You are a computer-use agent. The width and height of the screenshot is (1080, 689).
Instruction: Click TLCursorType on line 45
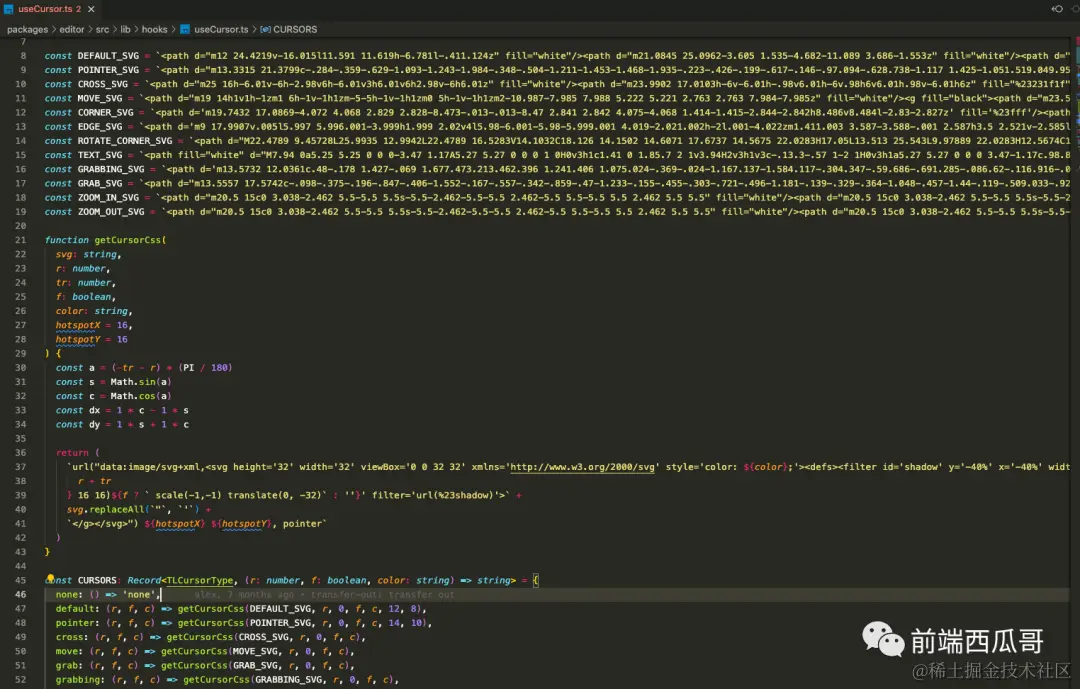(x=200, y=580)
